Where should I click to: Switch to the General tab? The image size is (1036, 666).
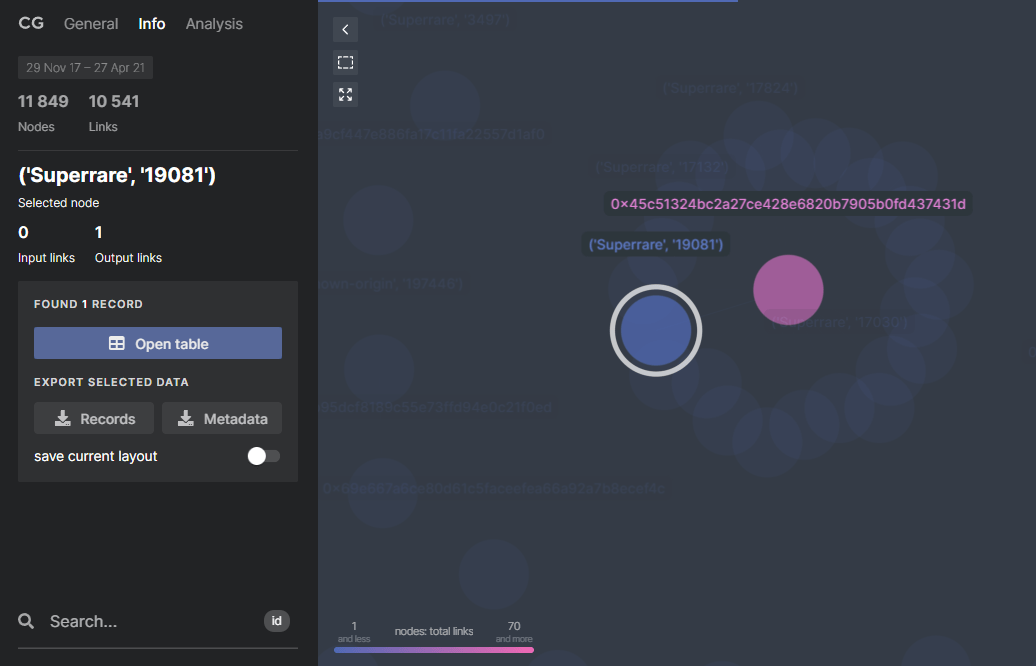tap(91, 24)
